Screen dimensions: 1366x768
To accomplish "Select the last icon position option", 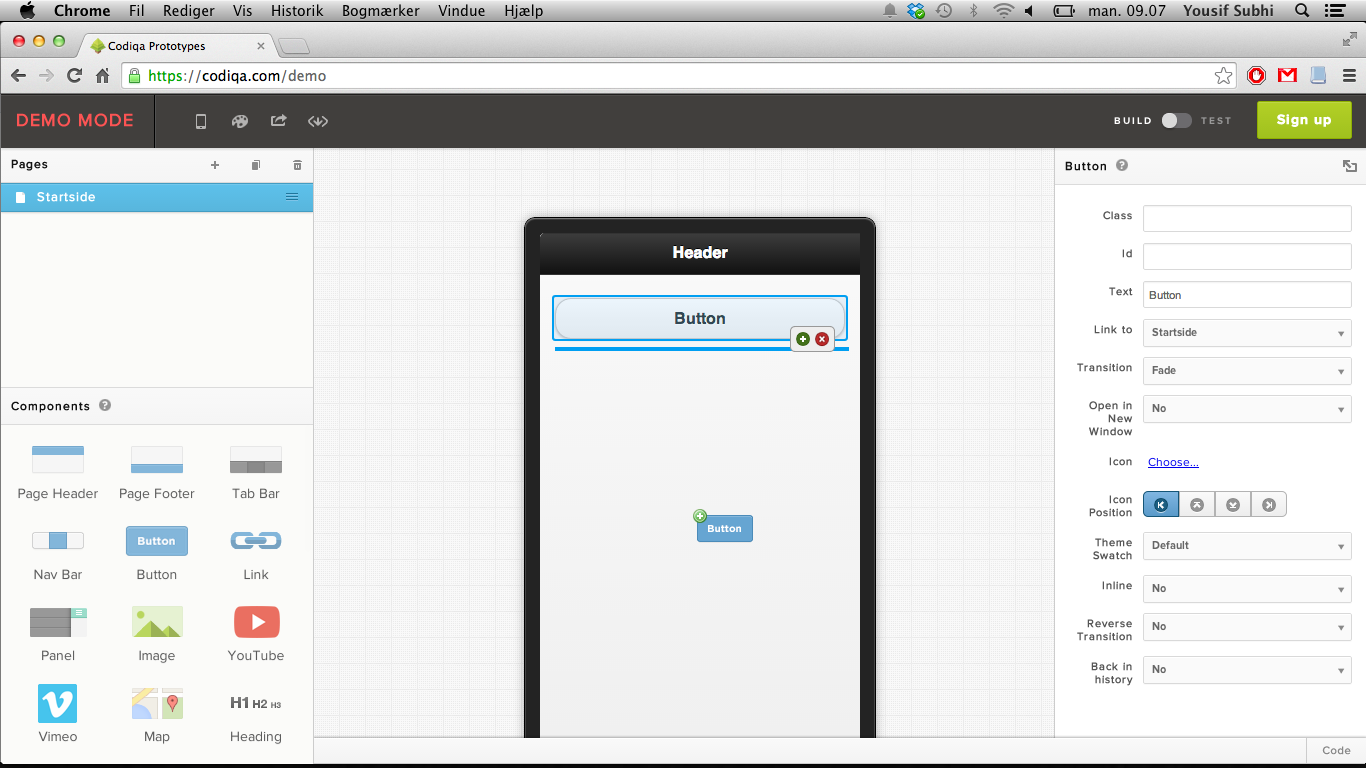I will (1268, 505).
